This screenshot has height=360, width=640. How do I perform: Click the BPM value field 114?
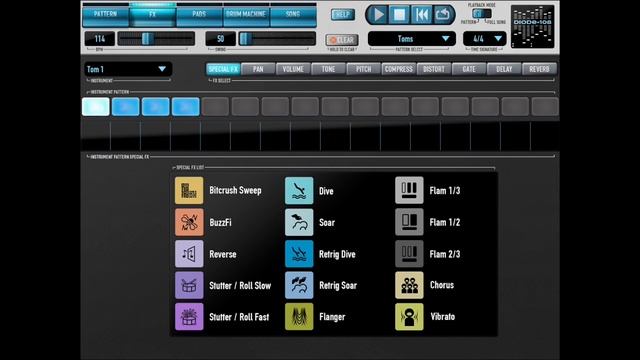point(100,39)
